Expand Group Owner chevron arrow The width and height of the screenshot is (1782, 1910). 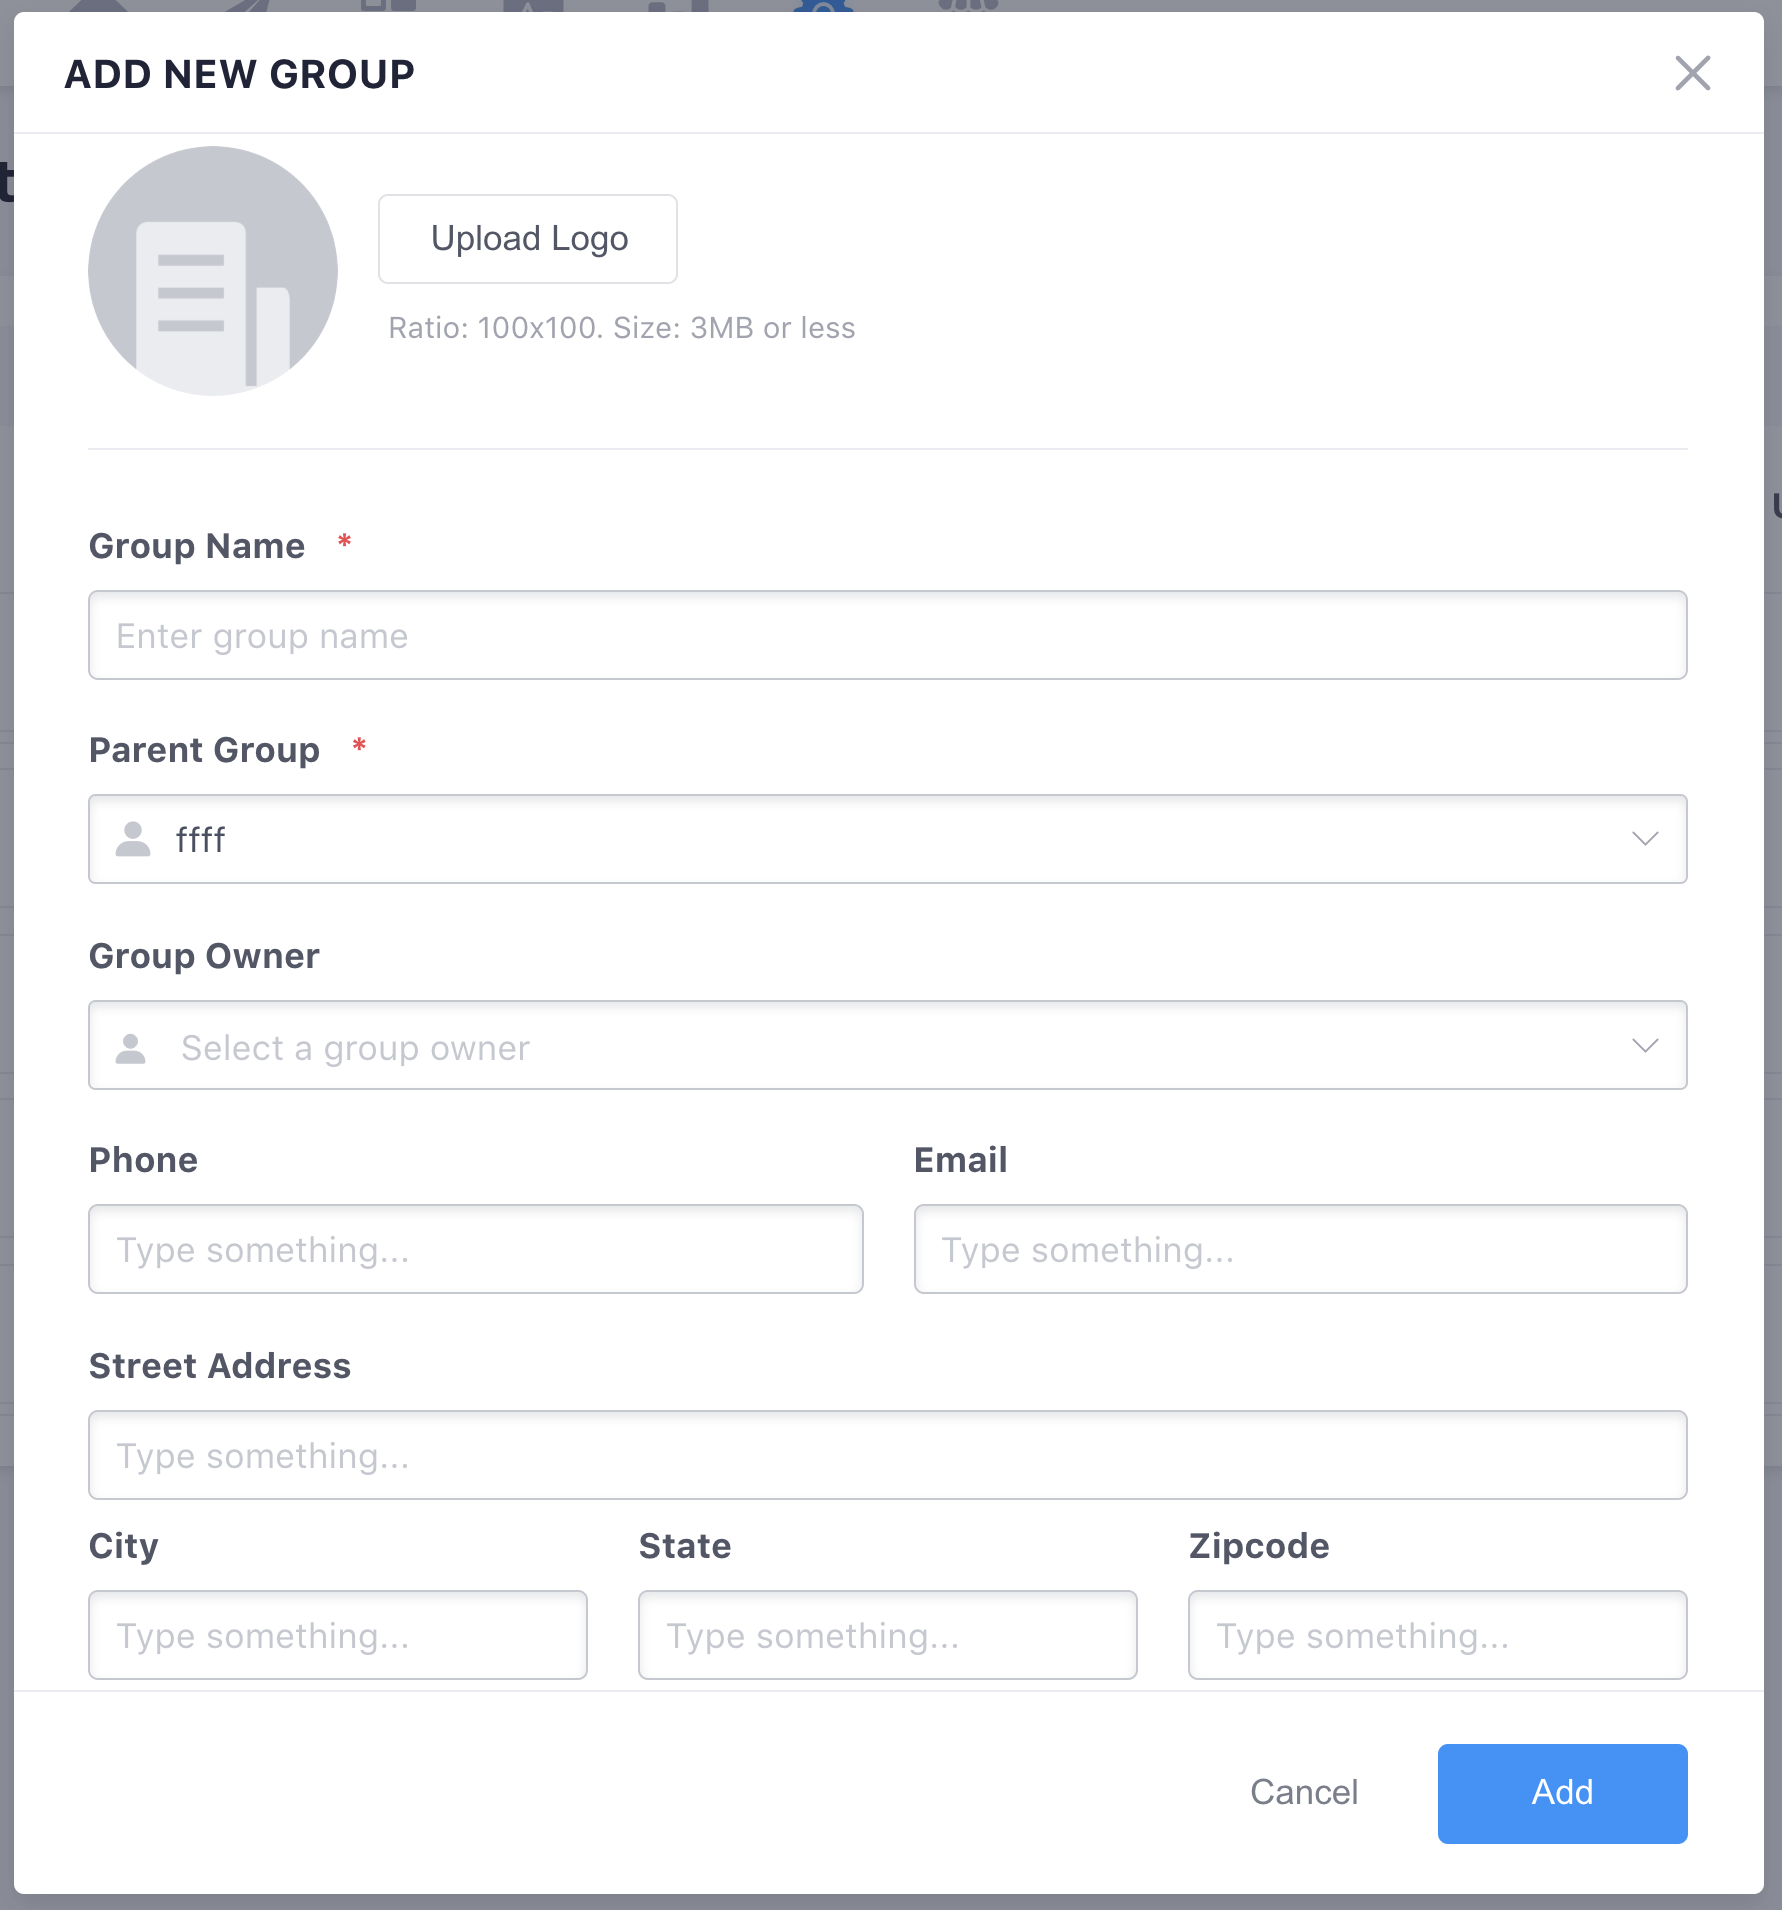click(1645, 1046)
